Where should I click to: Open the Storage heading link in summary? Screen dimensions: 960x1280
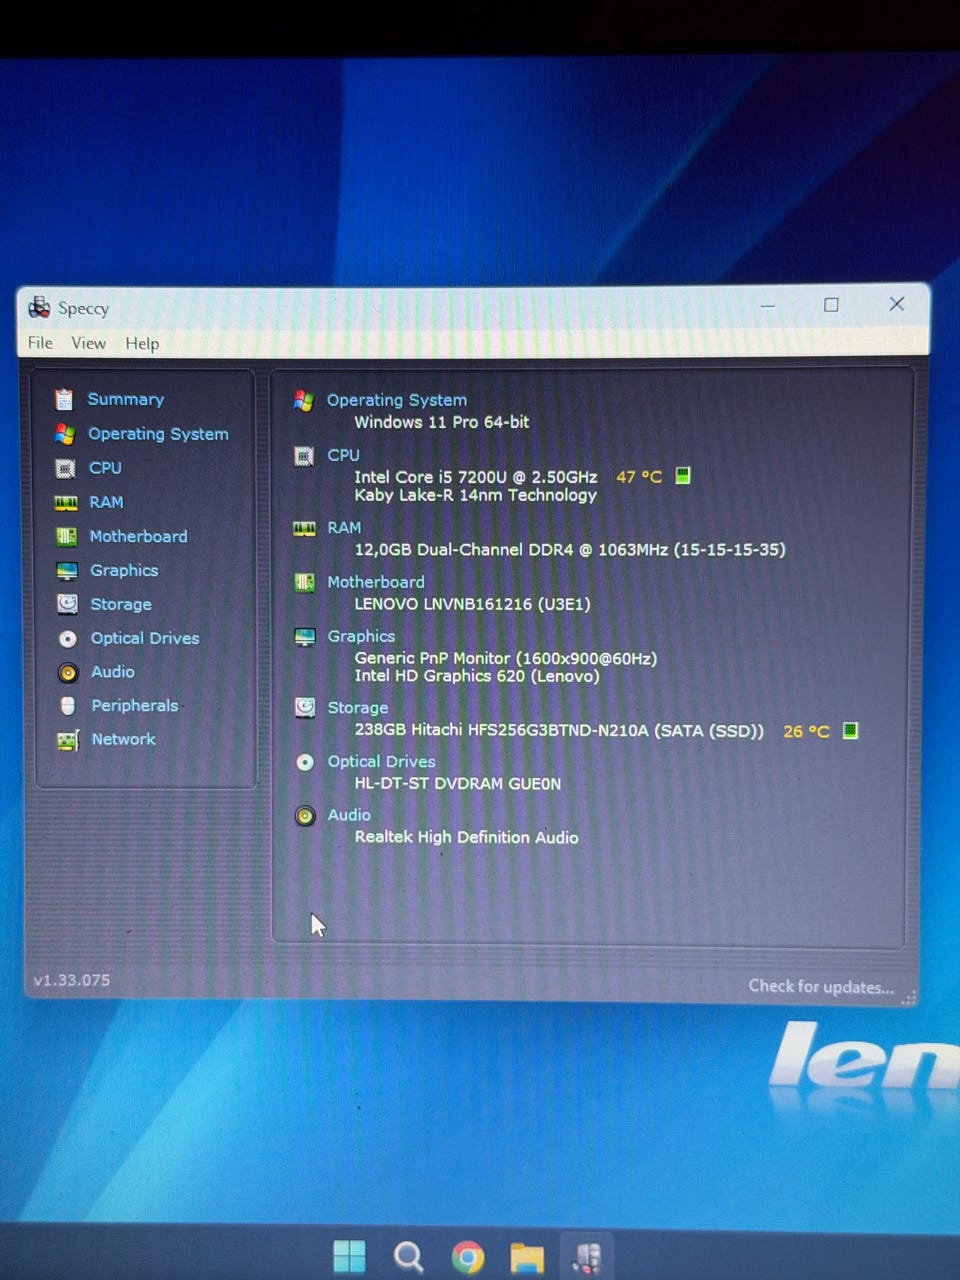[x=358, y=708]
